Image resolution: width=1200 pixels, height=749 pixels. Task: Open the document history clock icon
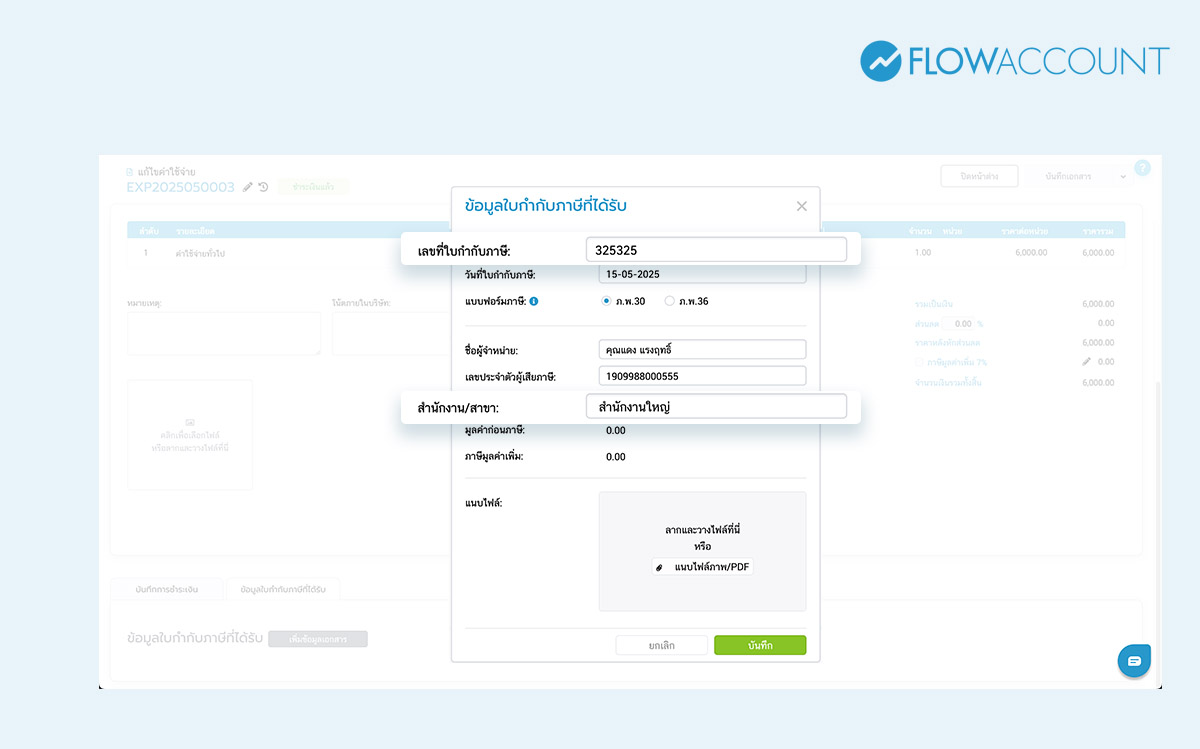coord(263,187)
